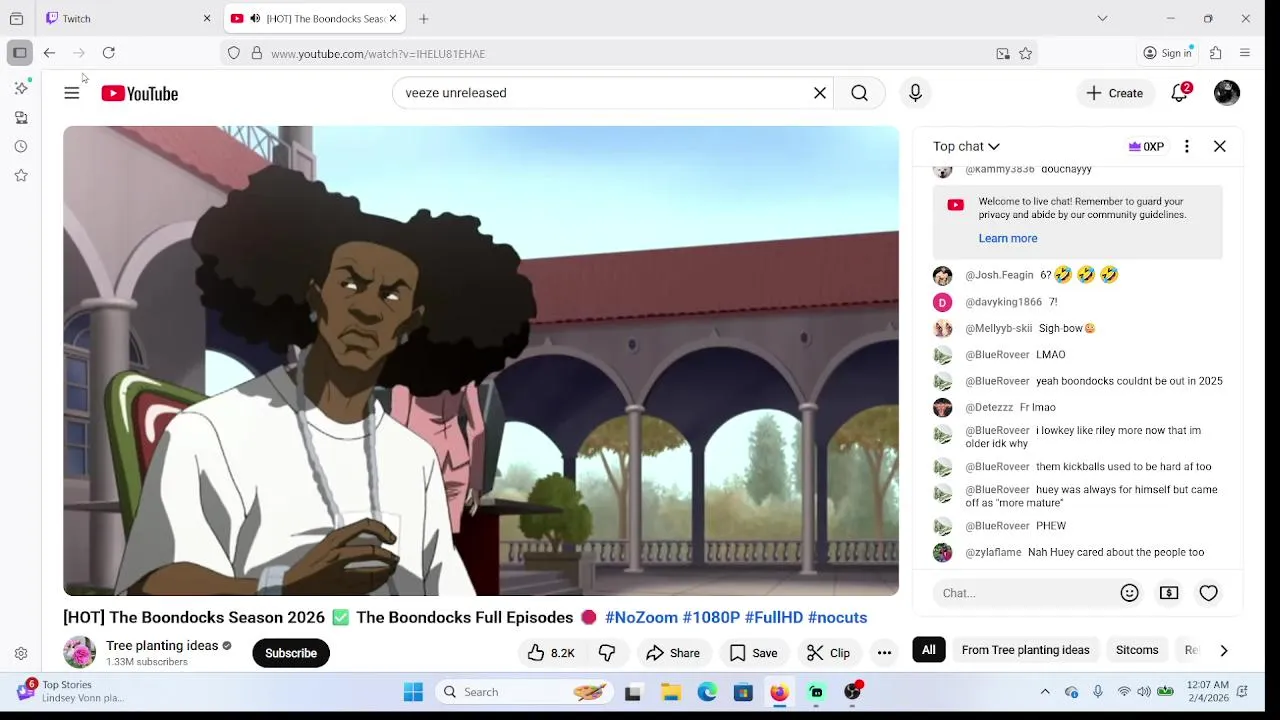The width and height of the screenshot is (1280, 720).
Task: Run search with the magnifier button
Action: coord(859,93)
